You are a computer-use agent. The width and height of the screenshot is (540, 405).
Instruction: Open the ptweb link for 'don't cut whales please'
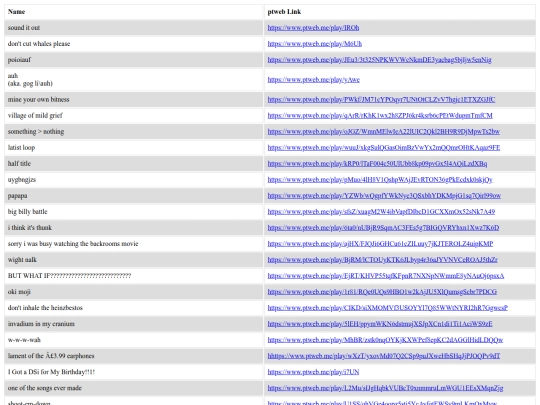314,44
